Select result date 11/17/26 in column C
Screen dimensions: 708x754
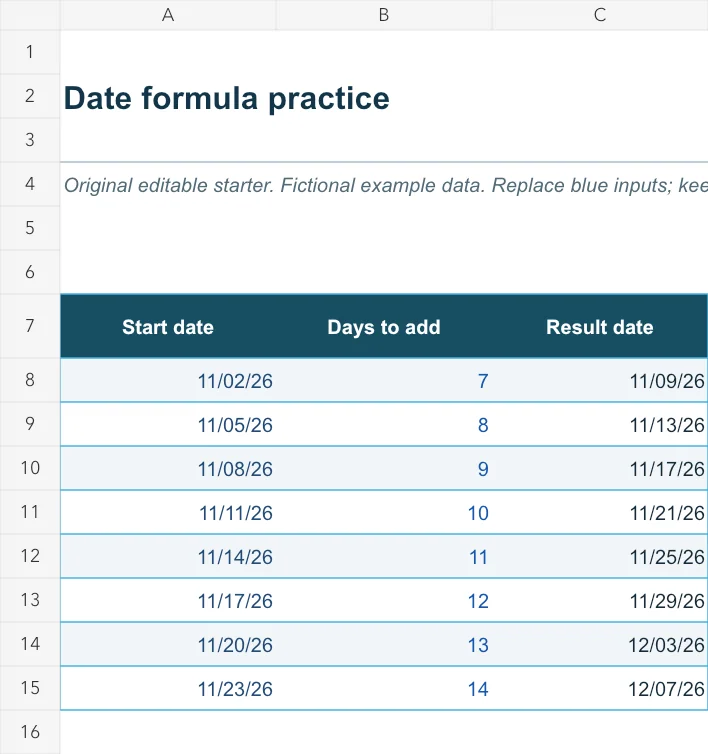coord(600,468)
